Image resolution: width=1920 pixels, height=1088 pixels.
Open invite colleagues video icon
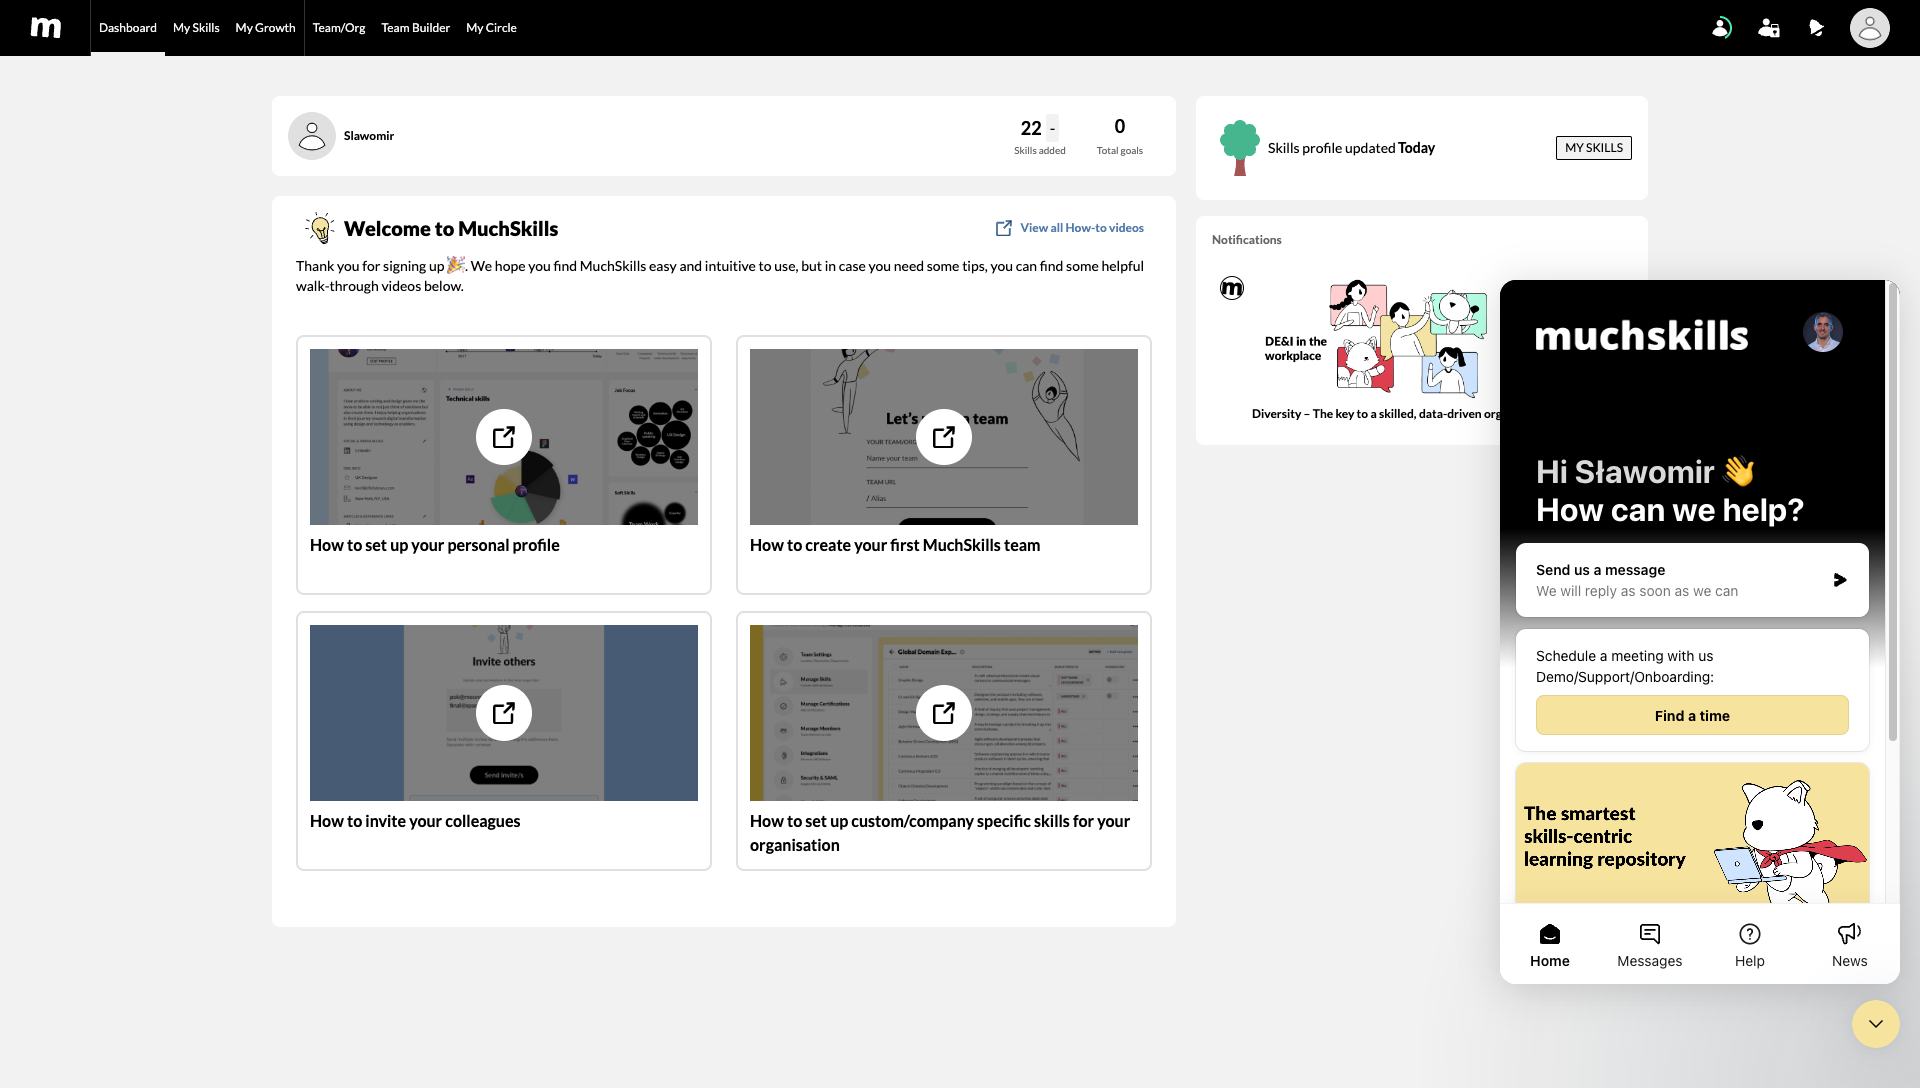(504, 713)
